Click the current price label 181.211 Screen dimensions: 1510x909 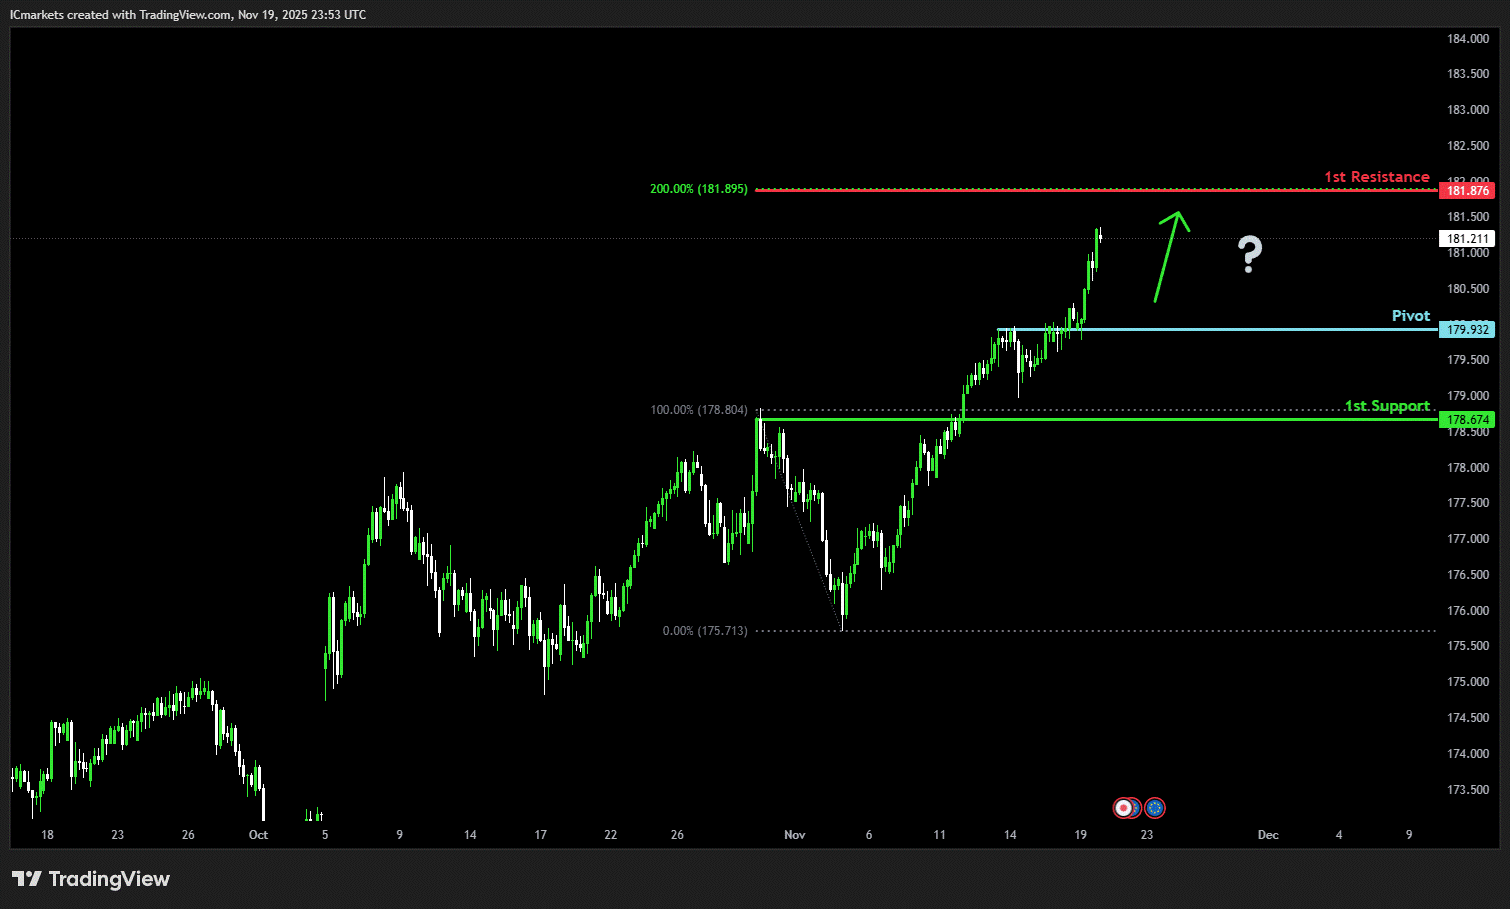(x=1467, y=239)
